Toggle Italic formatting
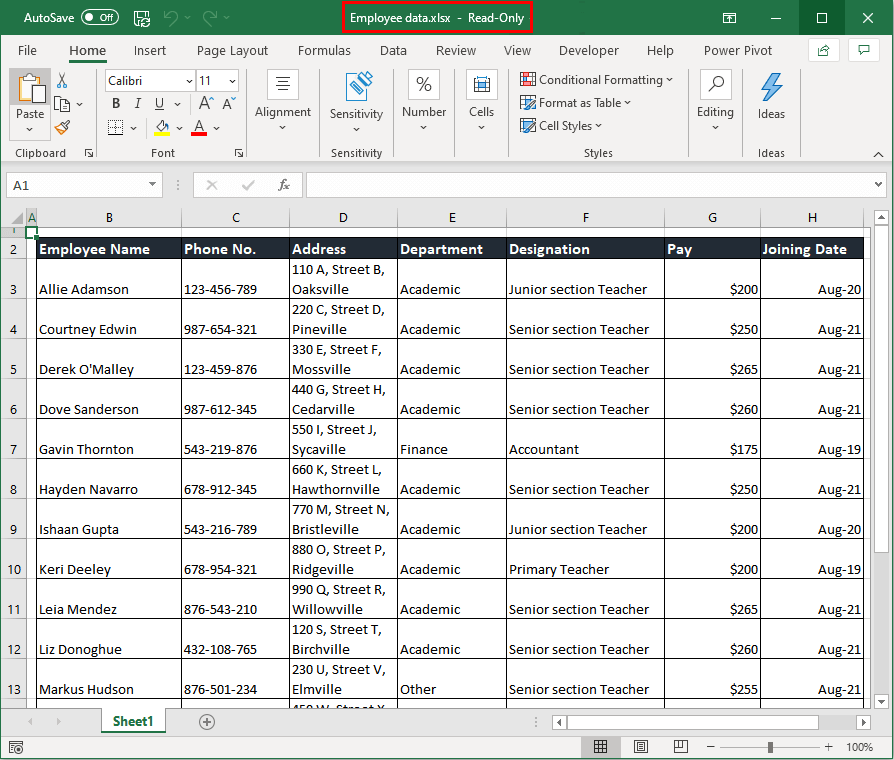 coord(136,104)
